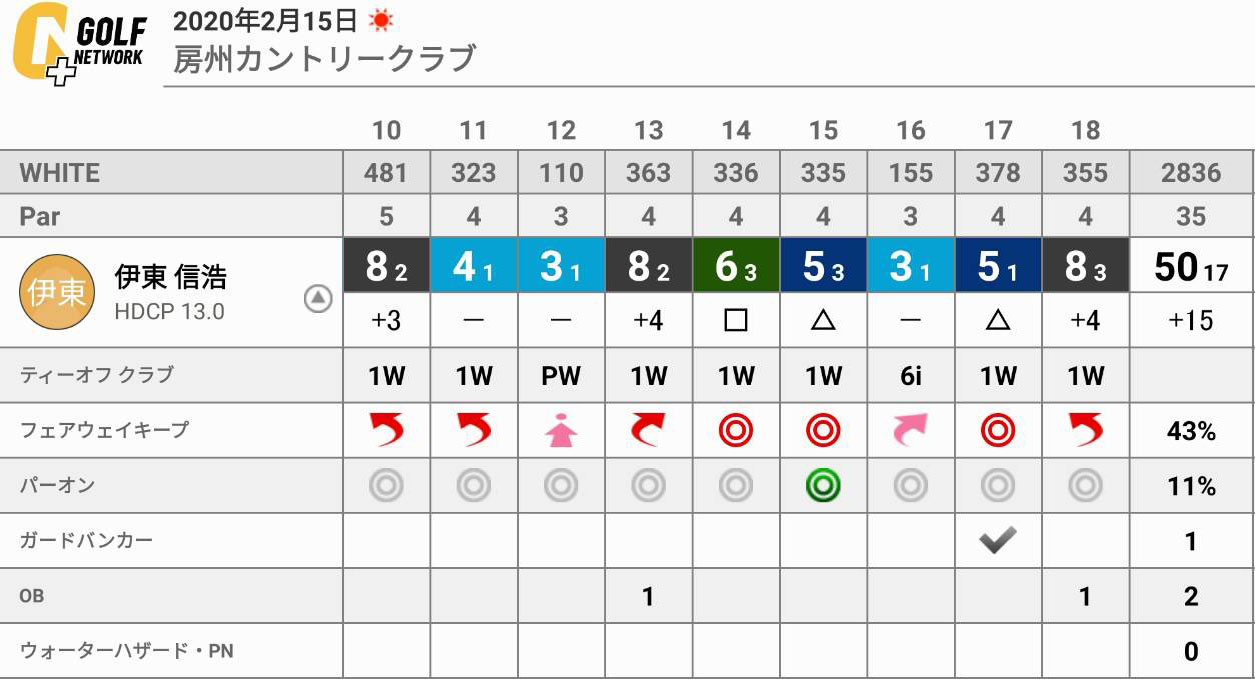
Task: Select the PW tee-off club on hole 12
Action: (561, 376)
